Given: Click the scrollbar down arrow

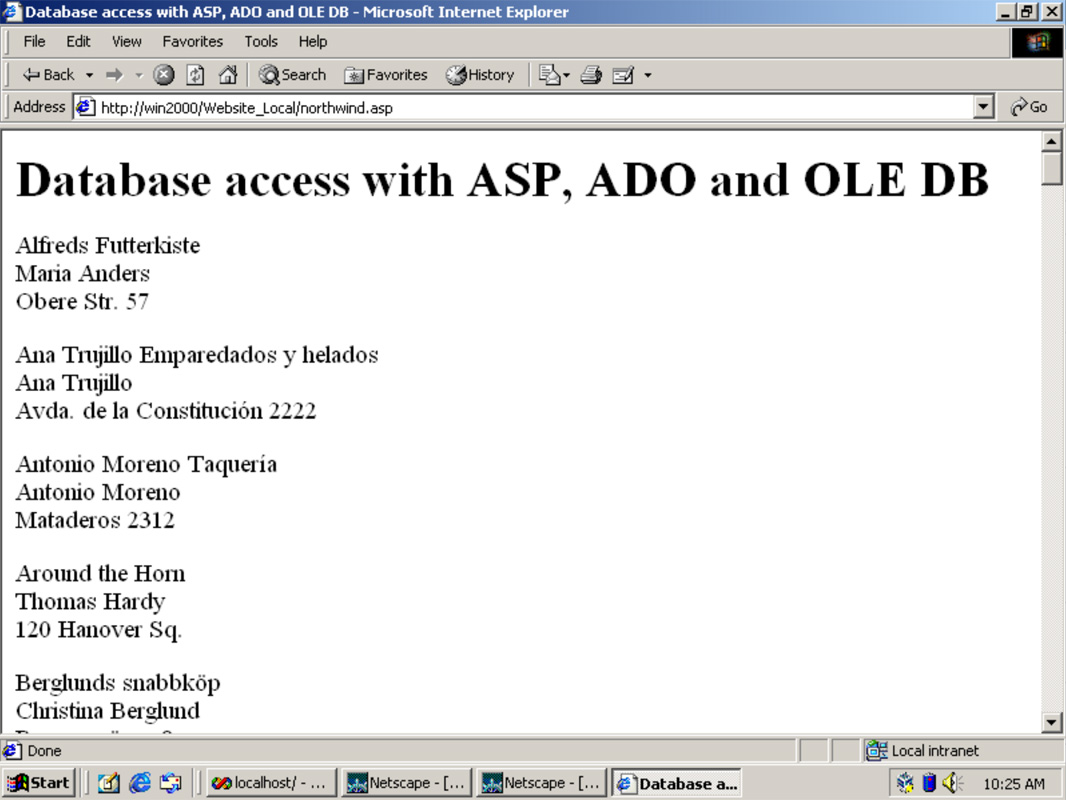Looking at the screenshot, I should [x=1052, y=723].
